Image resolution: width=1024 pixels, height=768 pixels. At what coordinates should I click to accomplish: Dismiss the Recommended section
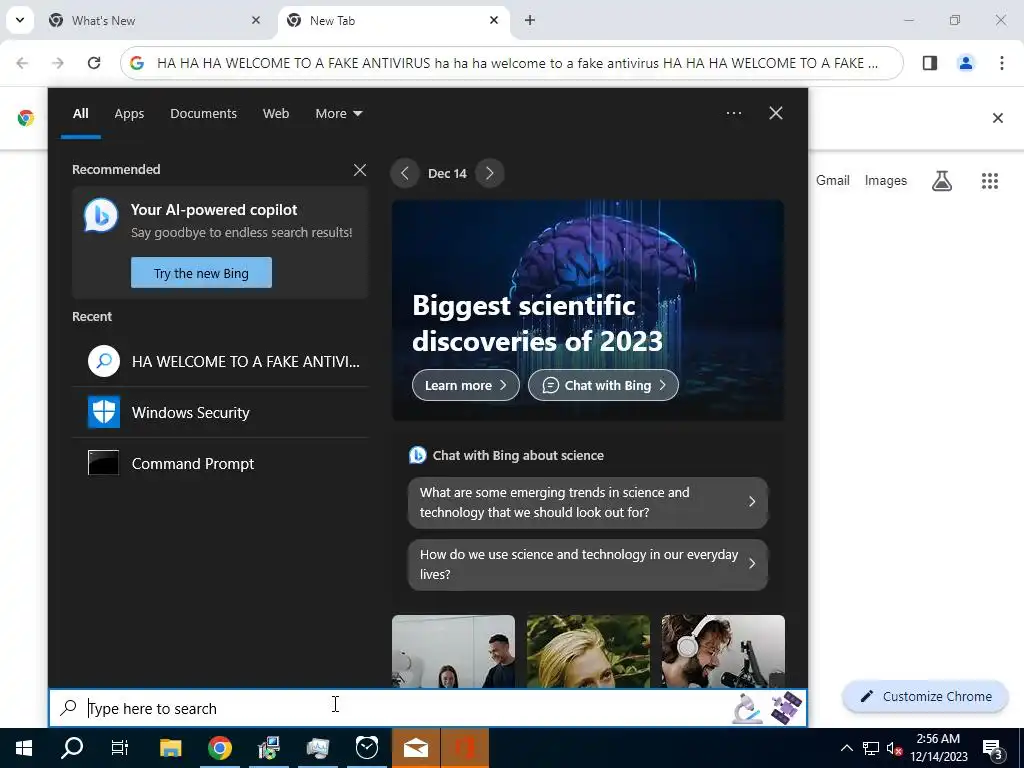click(359, 170)
